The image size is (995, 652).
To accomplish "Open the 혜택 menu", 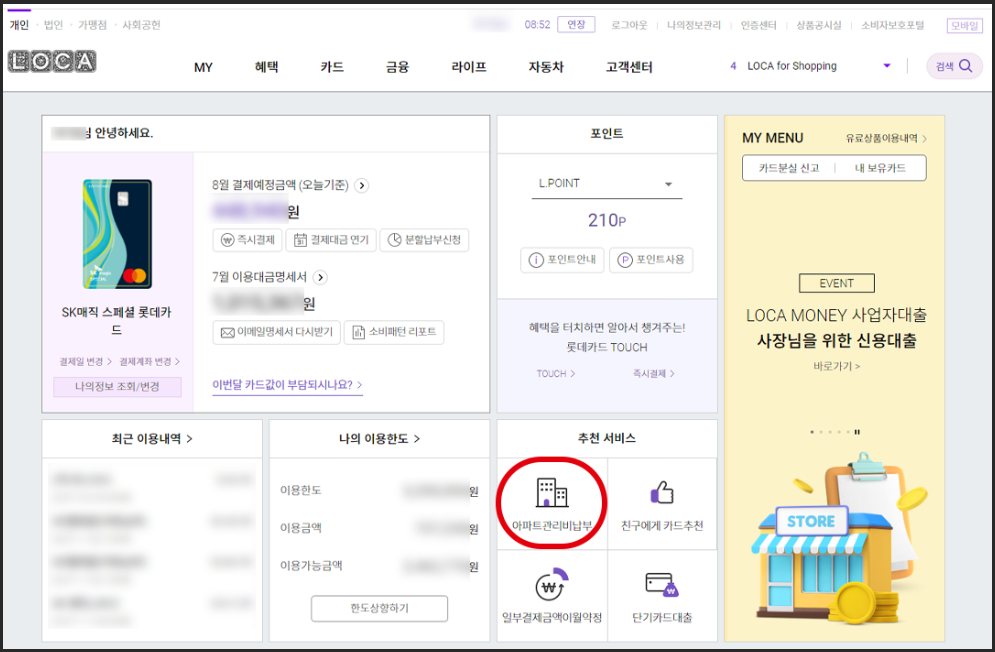I will point(267,67).
